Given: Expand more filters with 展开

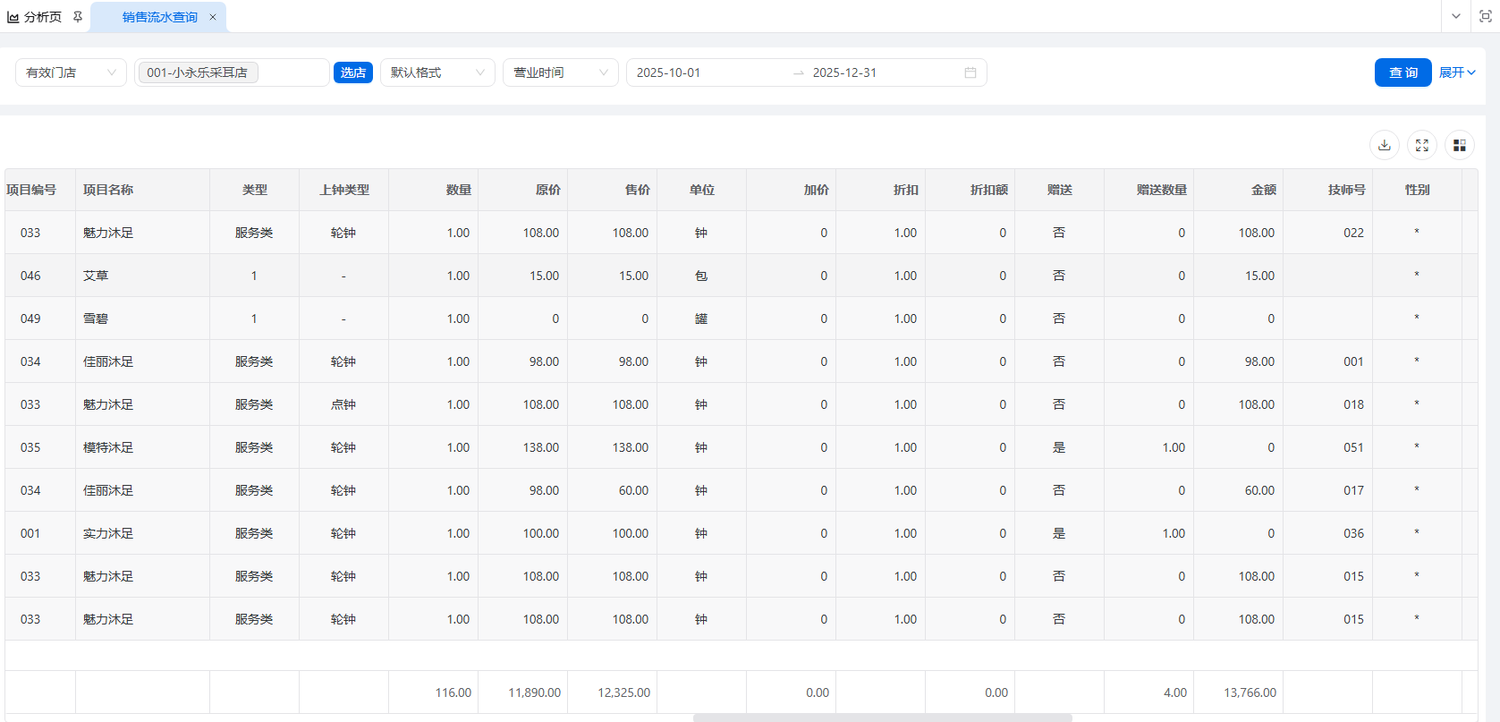Looking at the screenshot, I should coord(1457,73).
